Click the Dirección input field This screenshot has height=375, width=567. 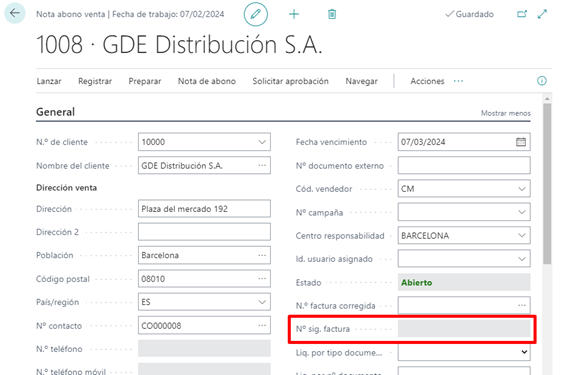pos(204,209)
